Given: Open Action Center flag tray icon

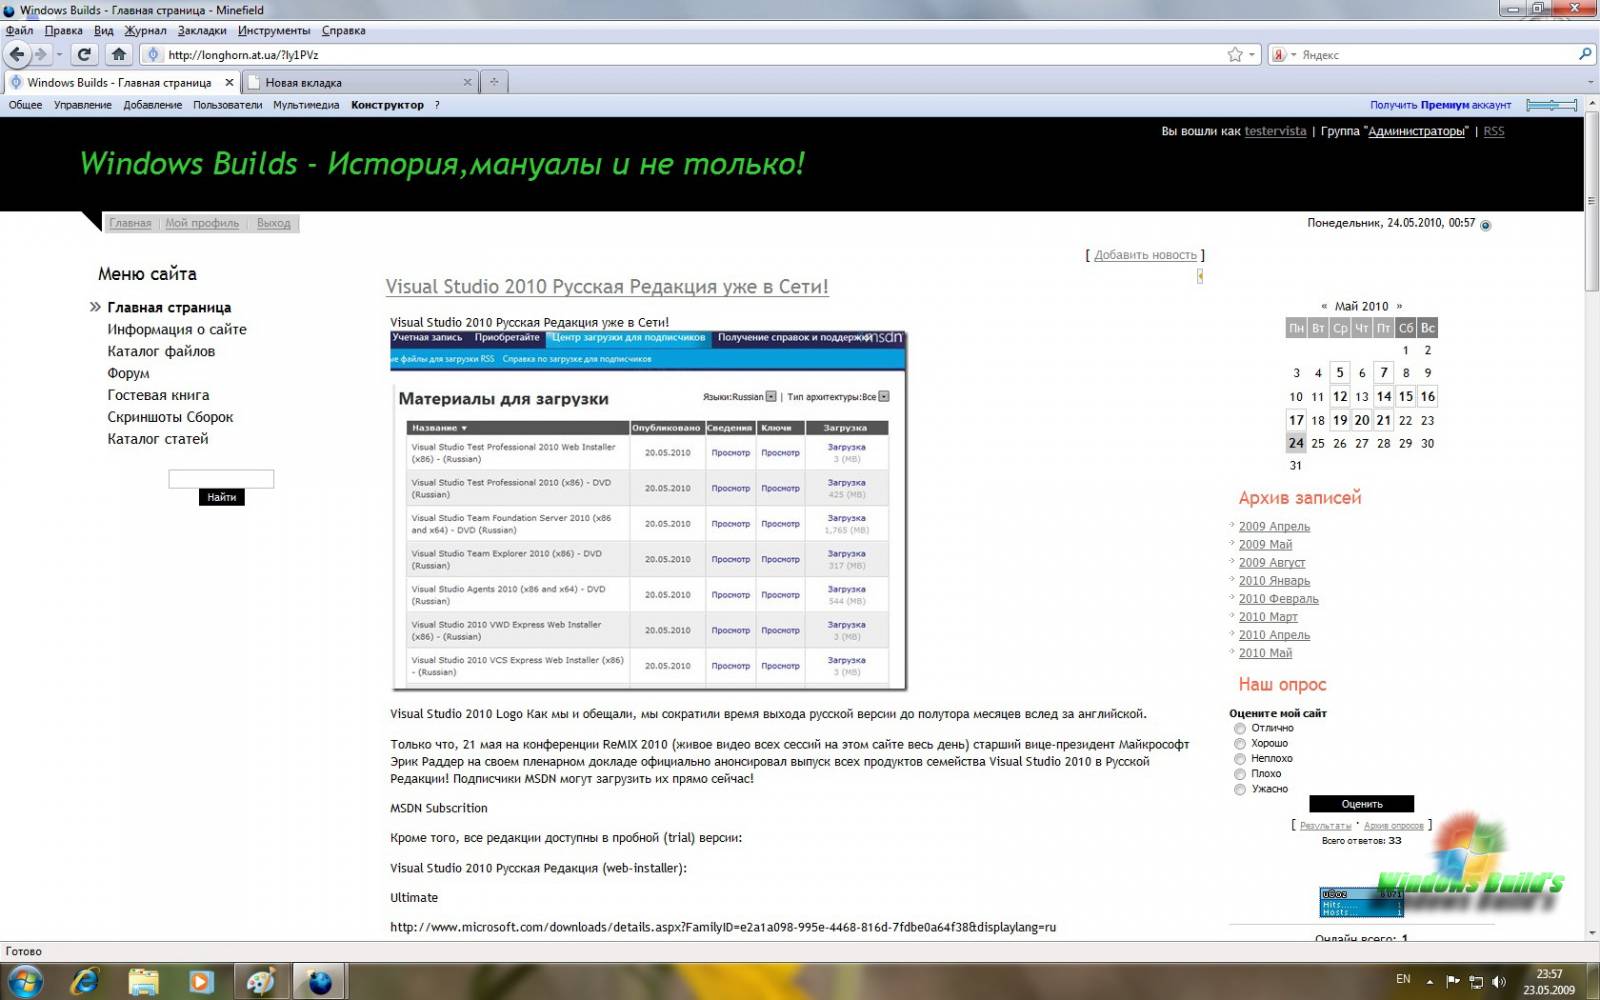Looking at the screenshot, I should pos(1453,981).
